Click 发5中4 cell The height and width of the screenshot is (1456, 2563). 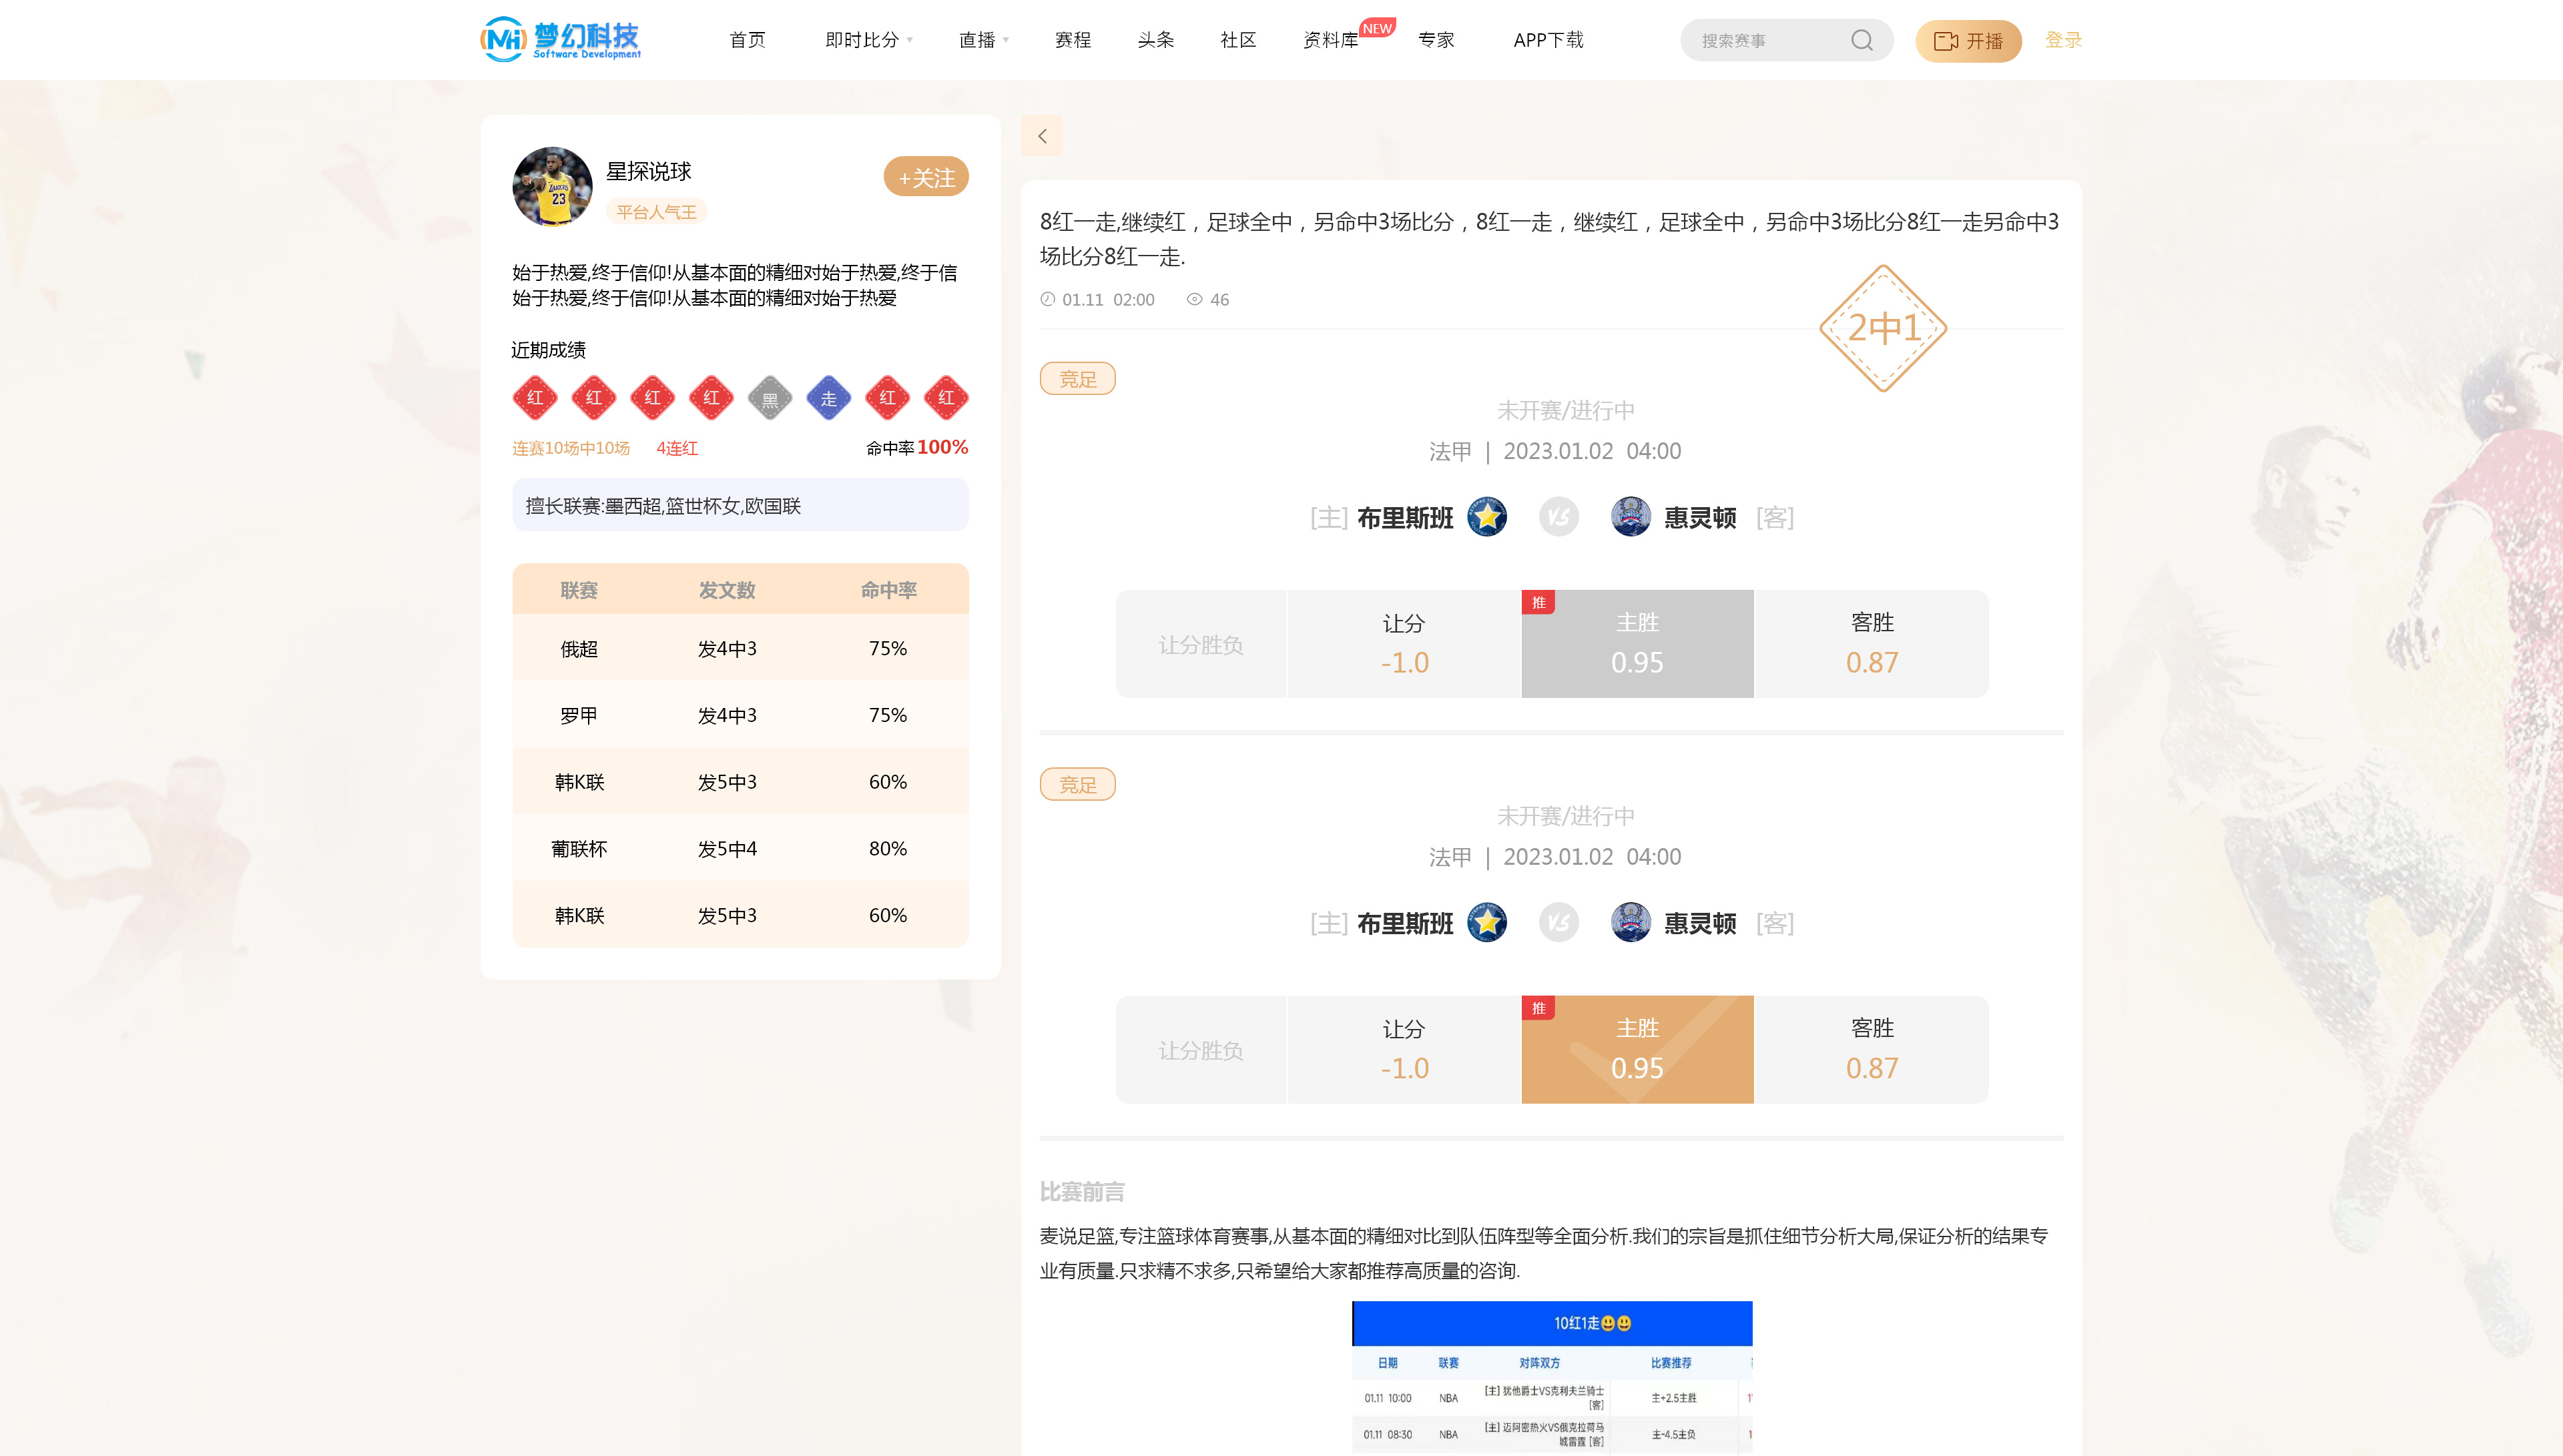tap(727, 849)
